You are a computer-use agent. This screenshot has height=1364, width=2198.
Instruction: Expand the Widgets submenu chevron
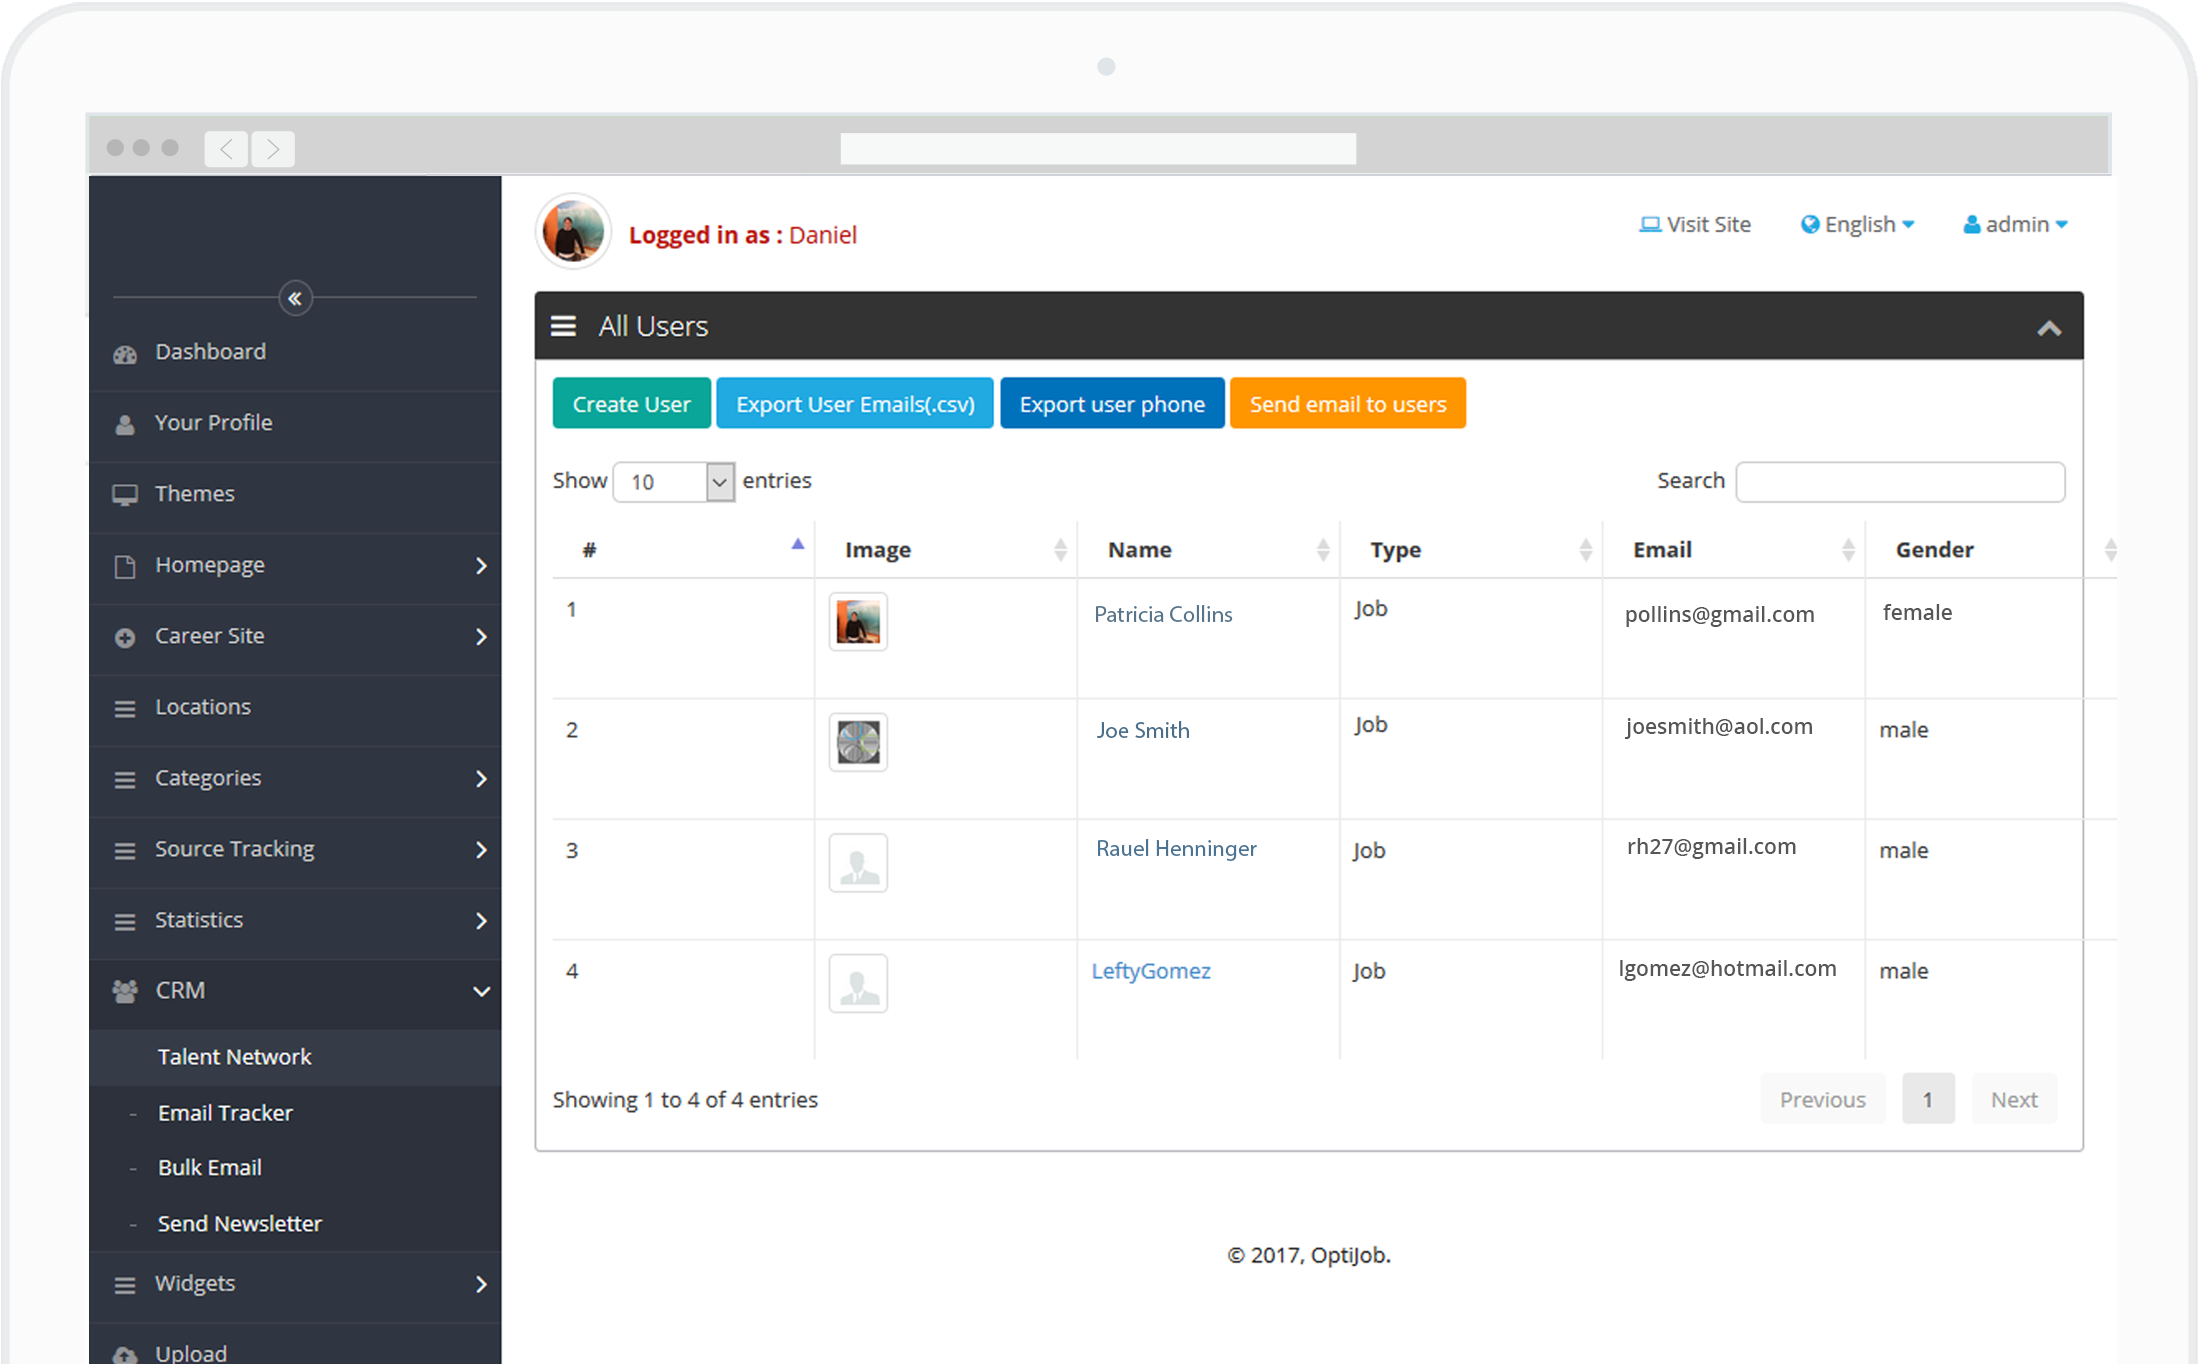coord(481,1284)
